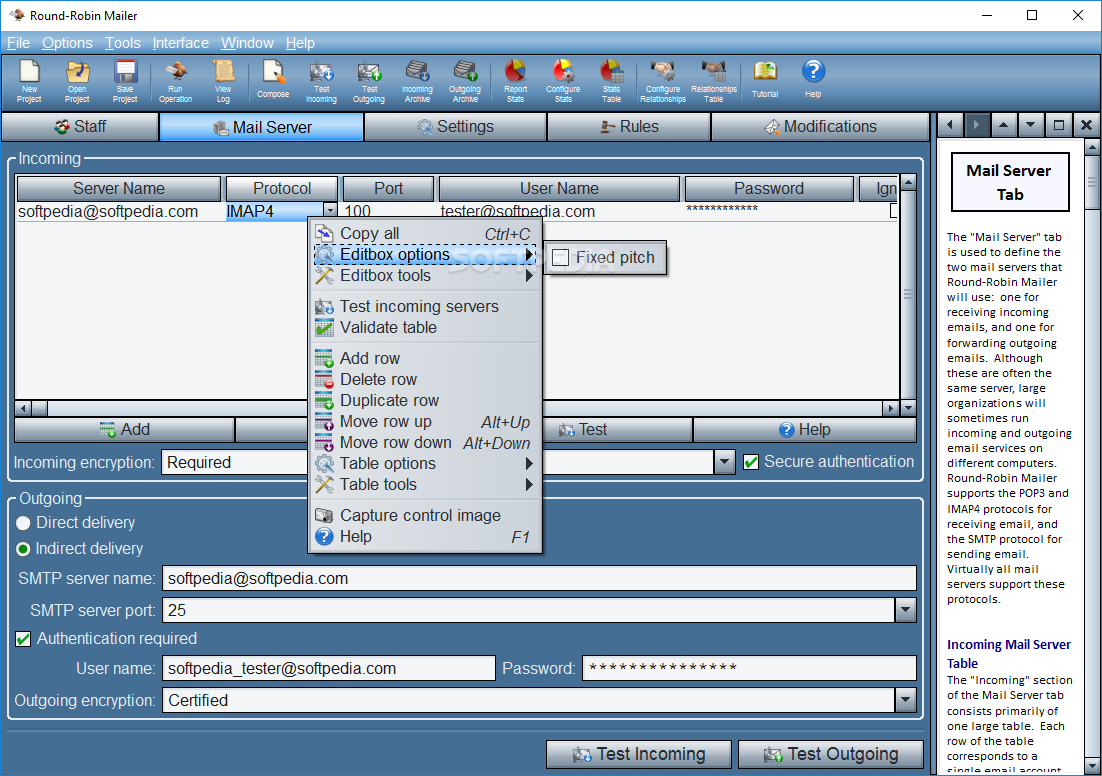Open the SMTP server port dropdown
Viewport: 1102px width, 776px height.
[x=905, y=610]
